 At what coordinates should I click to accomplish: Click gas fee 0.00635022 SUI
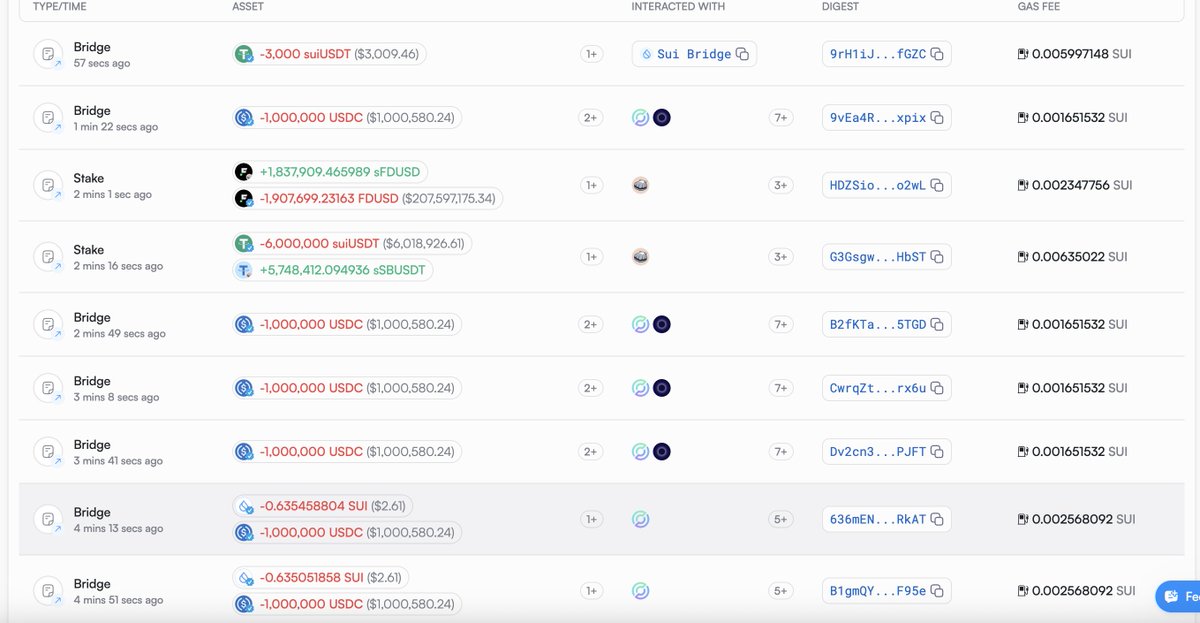(1072, 257)
